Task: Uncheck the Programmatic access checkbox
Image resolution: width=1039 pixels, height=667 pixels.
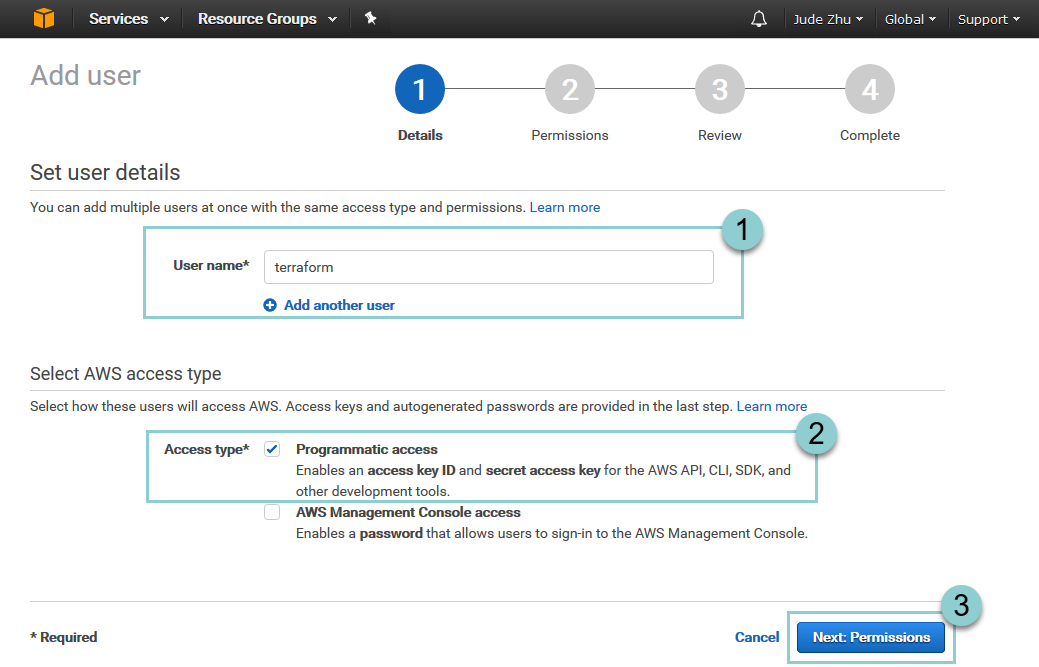Action: [272, 450]
